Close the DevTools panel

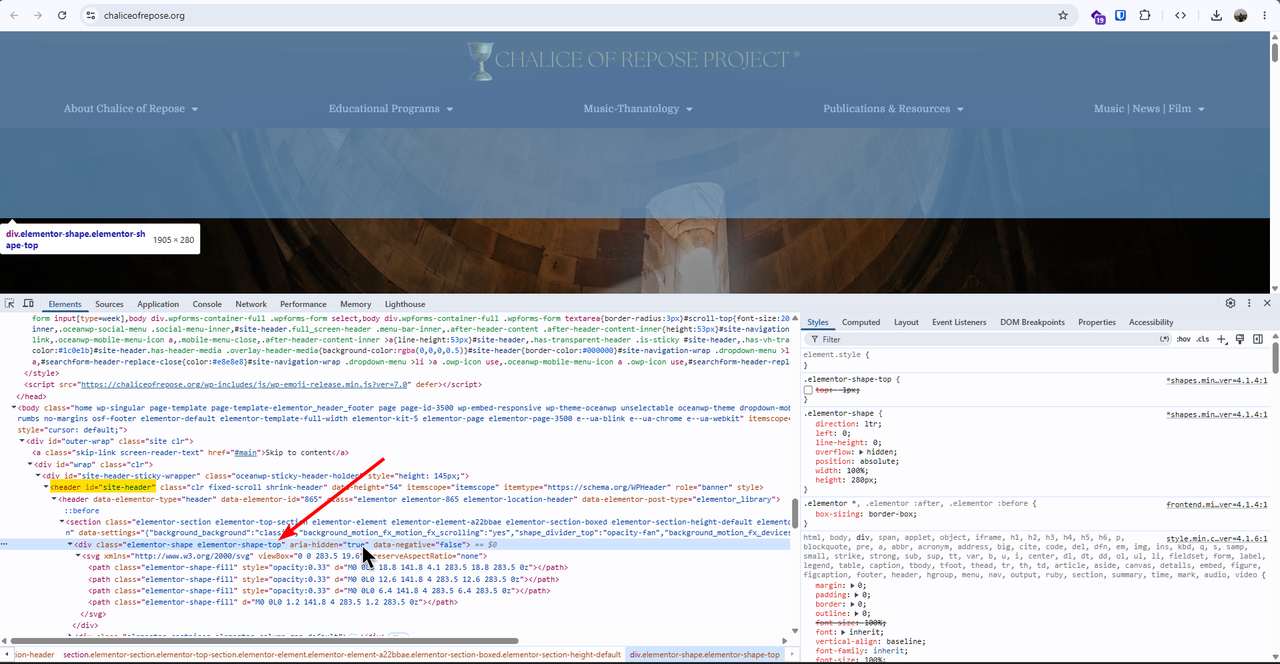click(1267, 303)
